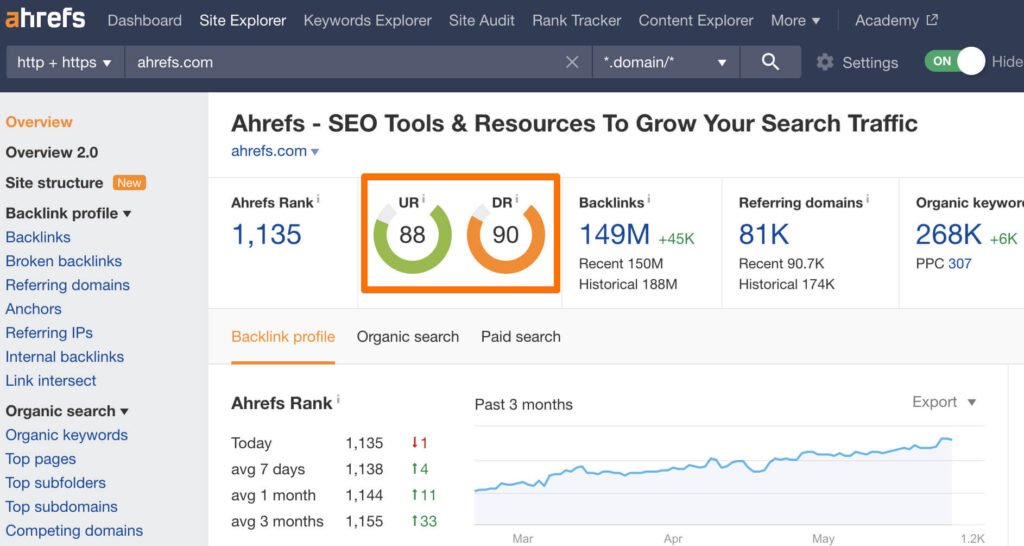Toggle the ON switch in top bar
Image resolution: width=1024 pixels, height=546 pixels.
[955, 61]
